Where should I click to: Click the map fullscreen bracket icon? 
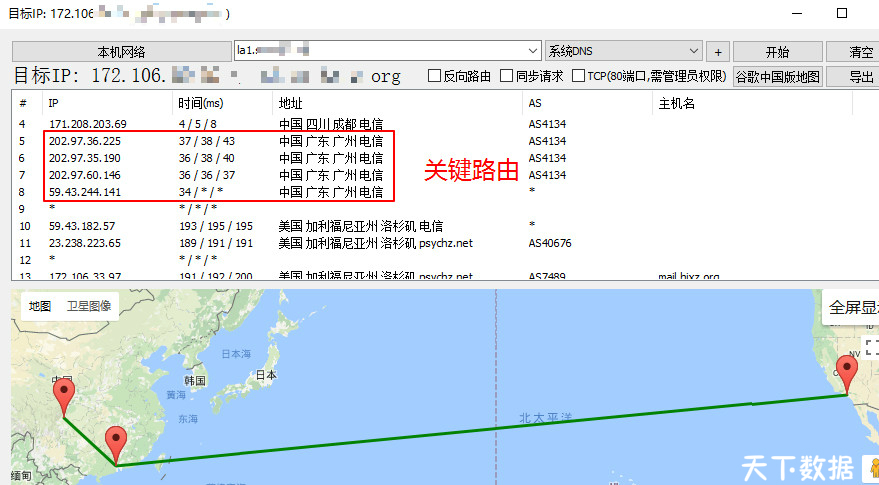[871, 347]
